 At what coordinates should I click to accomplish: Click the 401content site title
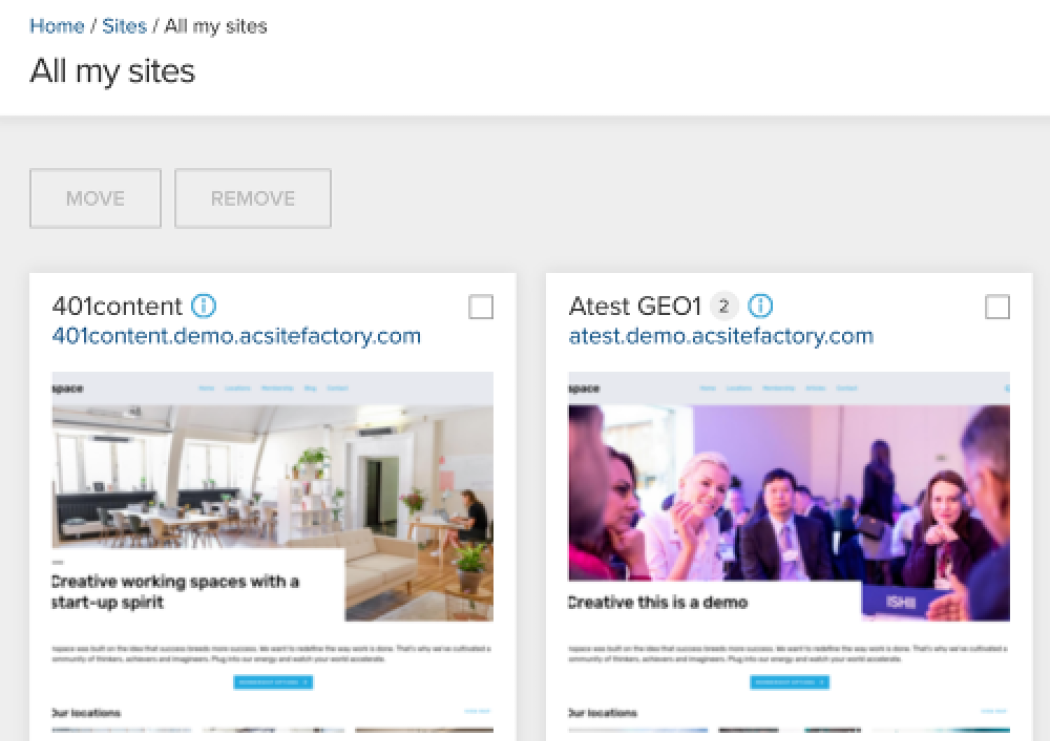[117, 306]
